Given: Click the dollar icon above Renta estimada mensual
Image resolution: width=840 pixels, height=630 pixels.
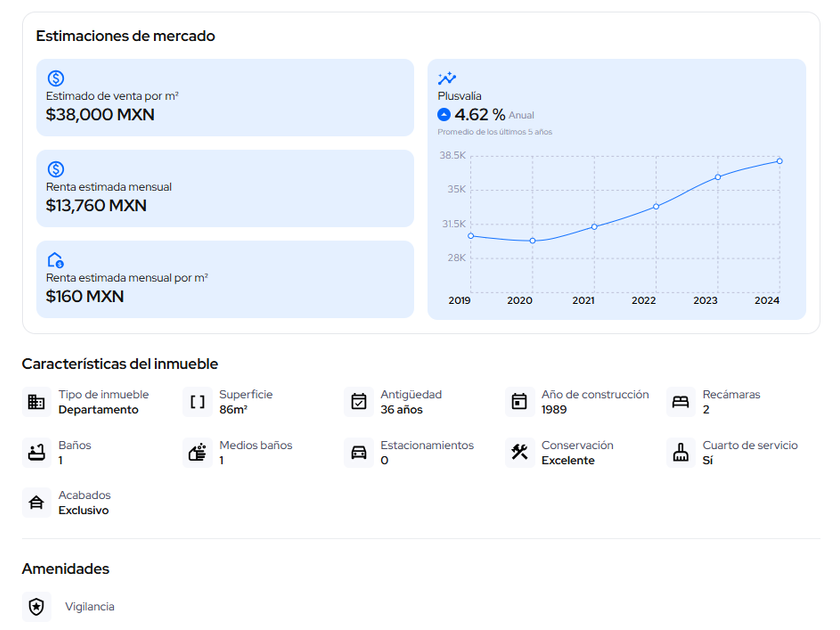Looking at the screenshot, I should pyautogui.click(x=56, y=169).
